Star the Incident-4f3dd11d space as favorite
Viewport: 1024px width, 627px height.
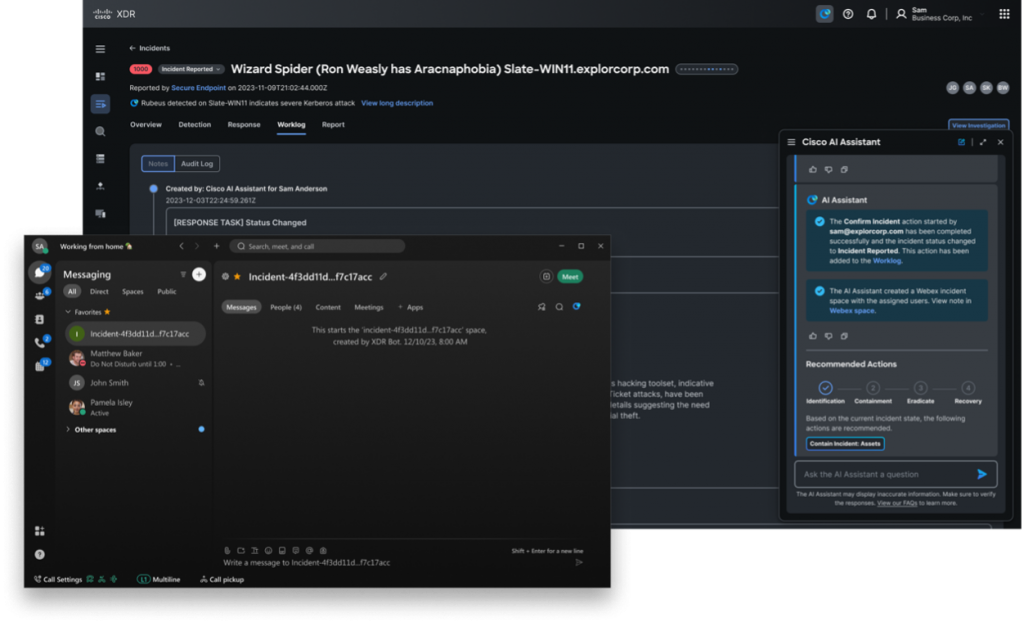[x=237, y=277]
